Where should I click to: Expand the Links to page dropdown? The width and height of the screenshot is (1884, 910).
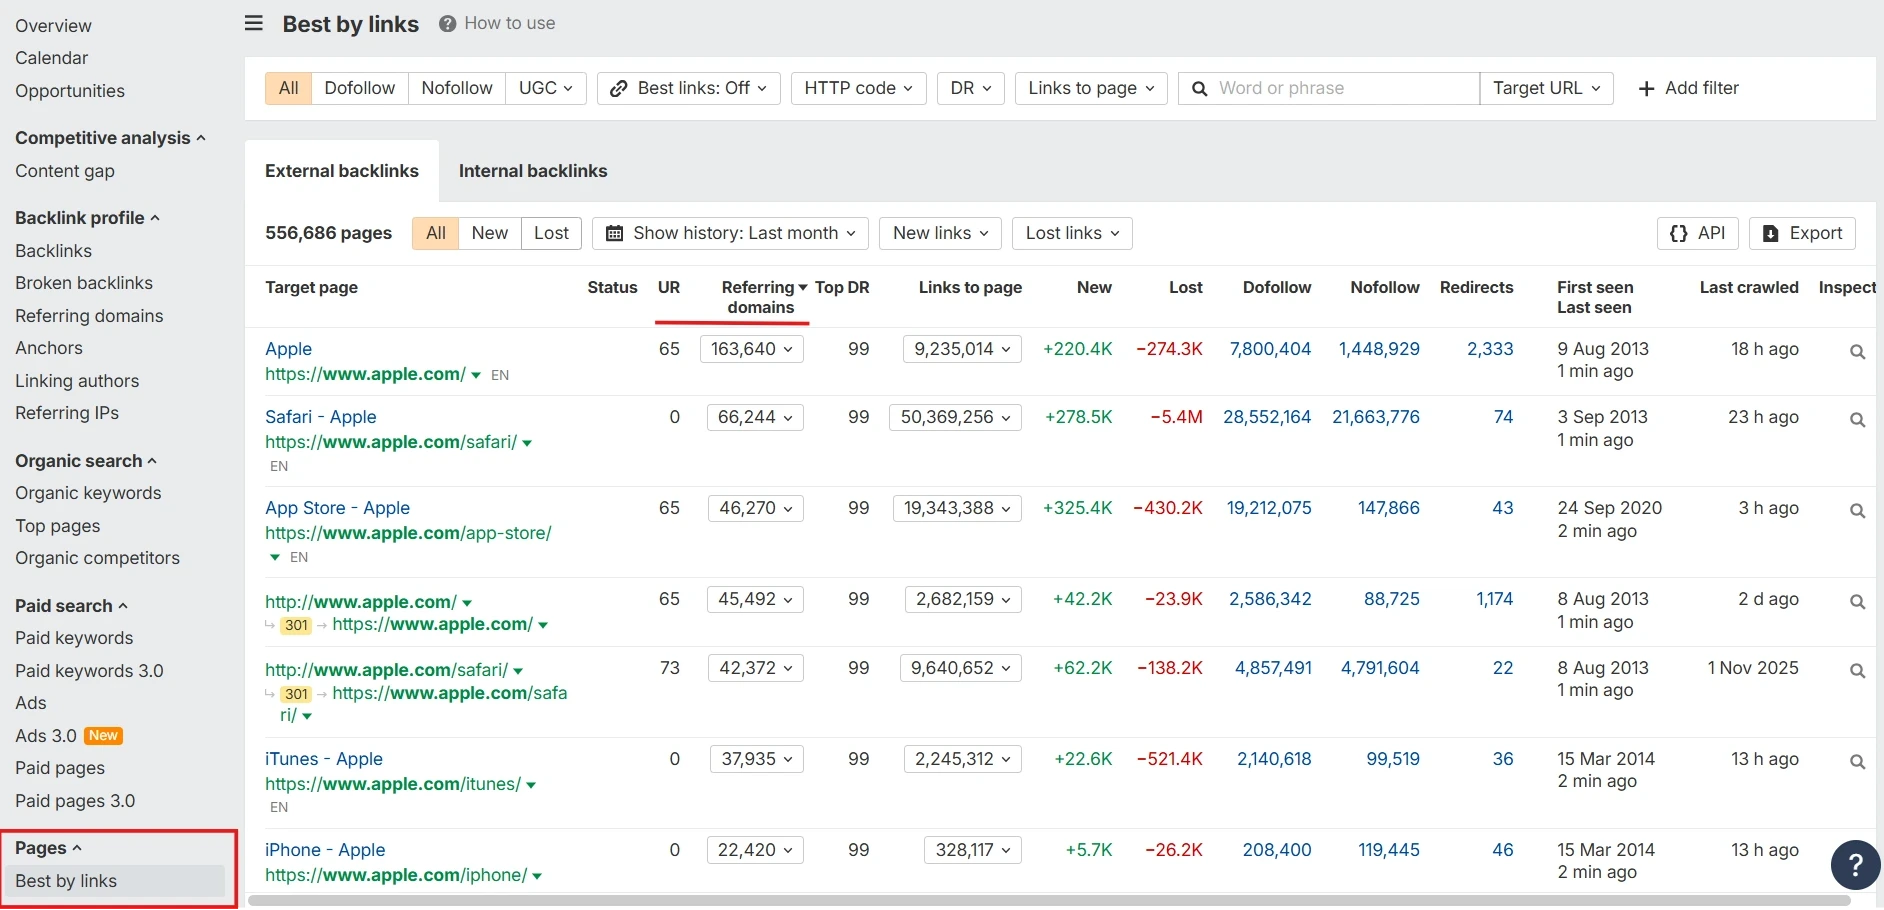pyautogui.click(x=1090, y=88)
